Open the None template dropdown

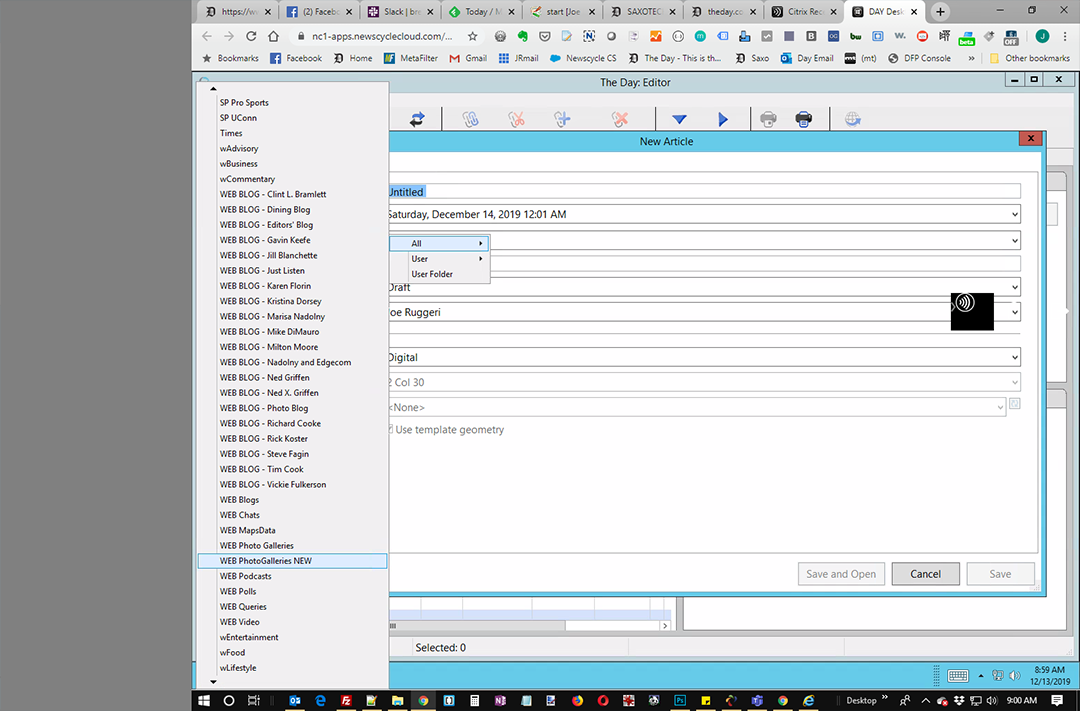(x=1000, y=407)
